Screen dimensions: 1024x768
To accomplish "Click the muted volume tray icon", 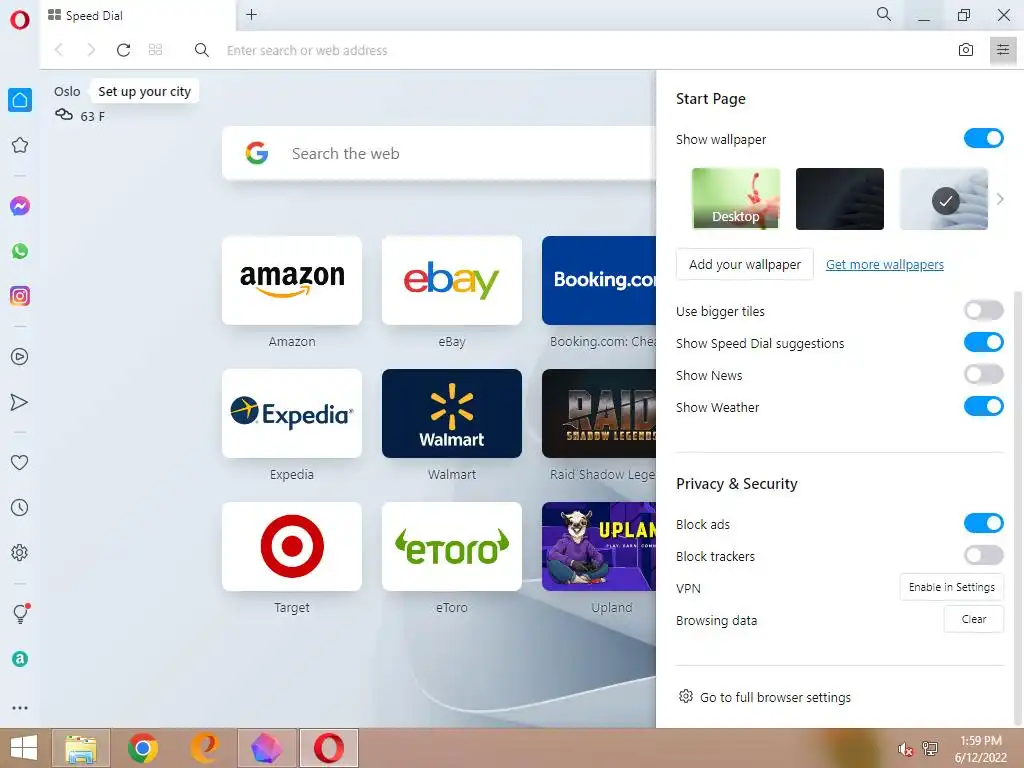I will click(x=905, y=749).
